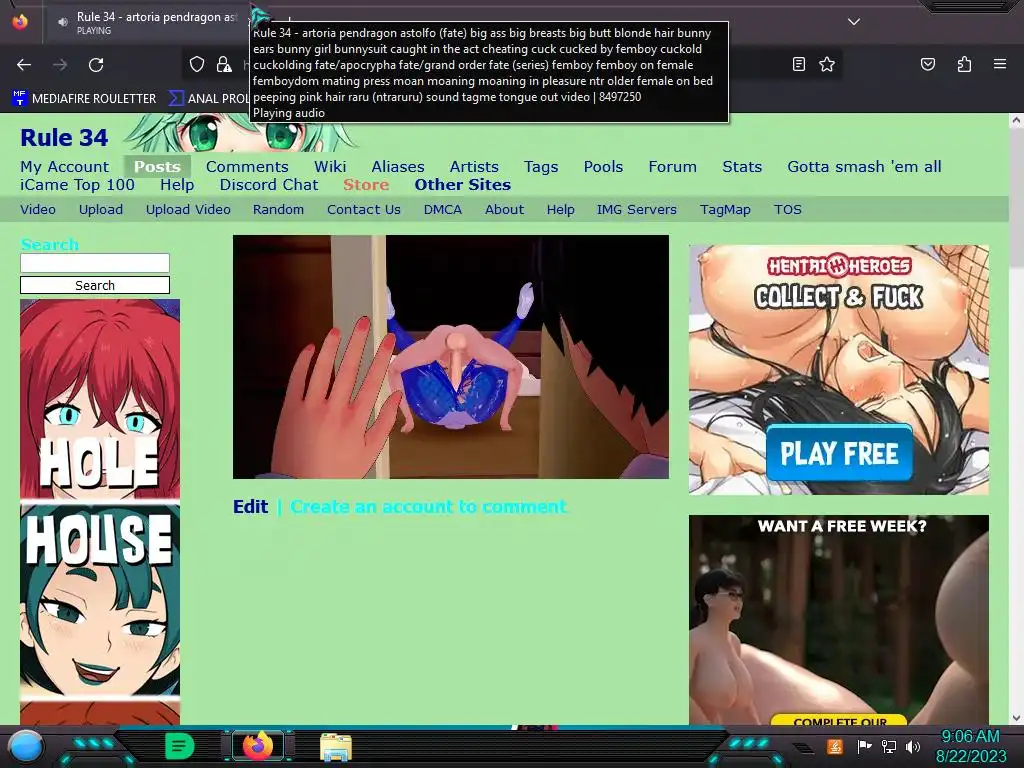Viewport: 1024px width, 768px height.
Task: Focus the Search text field
Action: [x=95, y=263]
